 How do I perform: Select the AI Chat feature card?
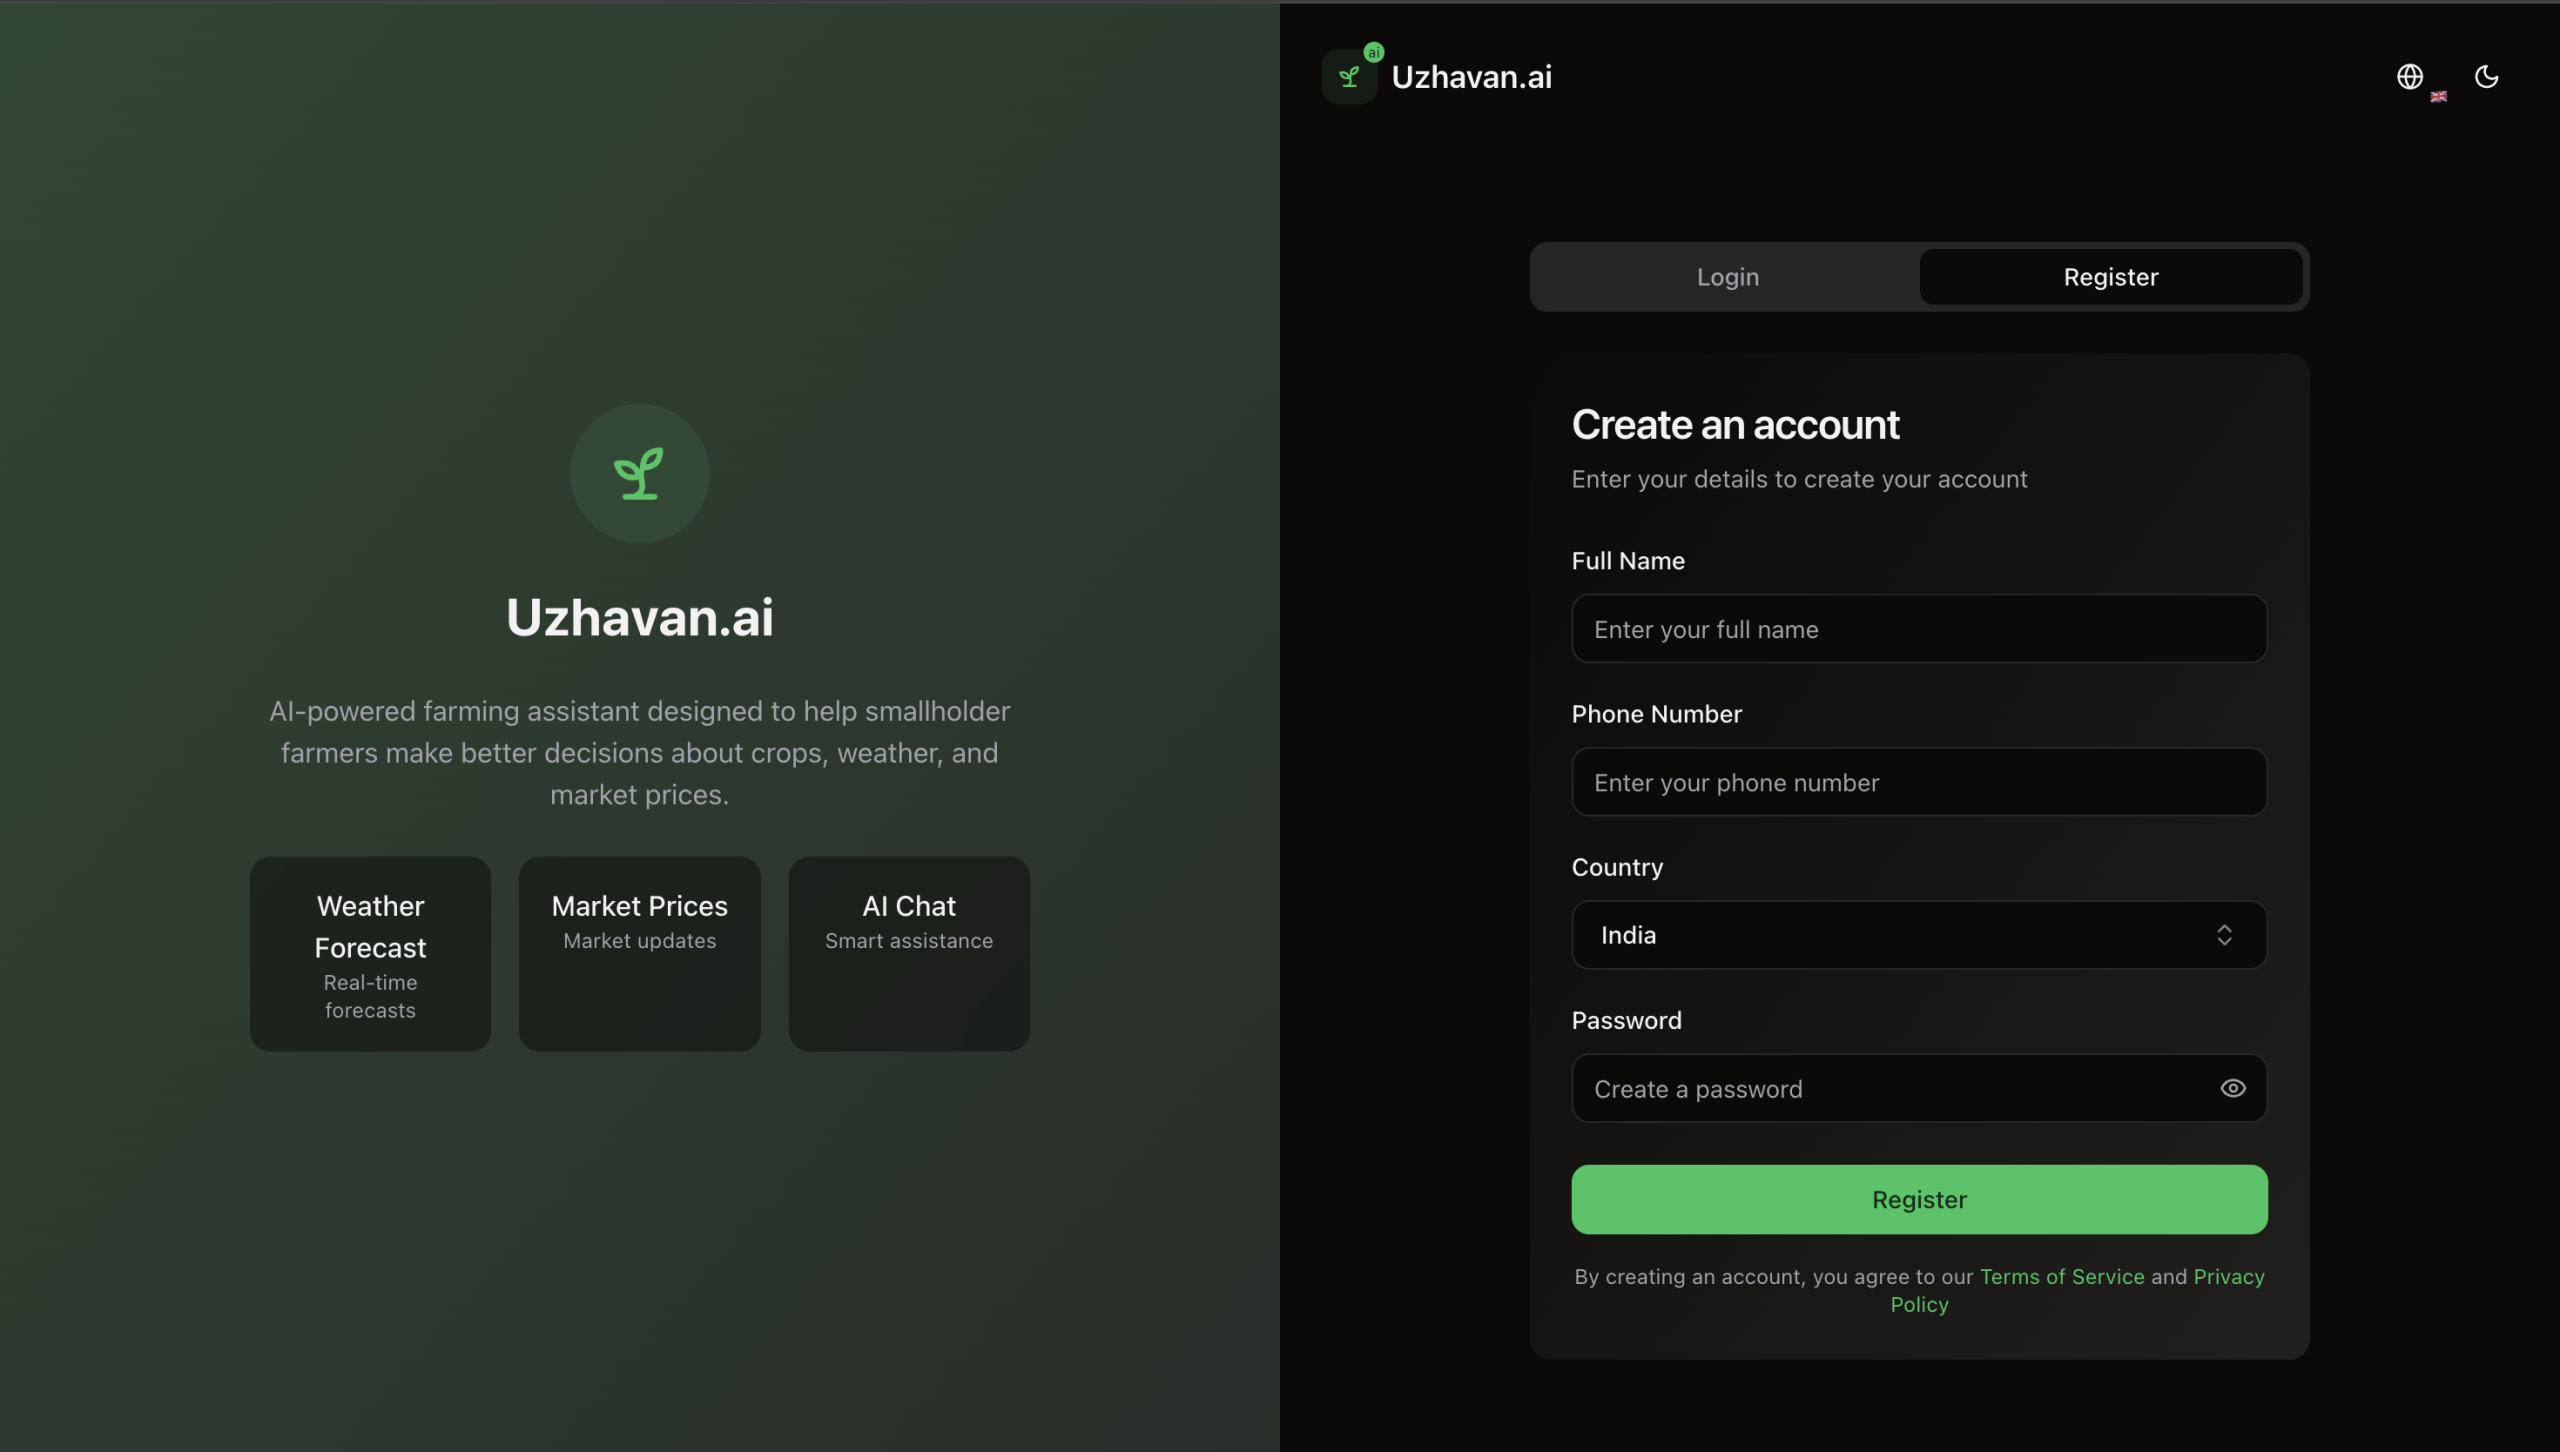coord(909,953)
